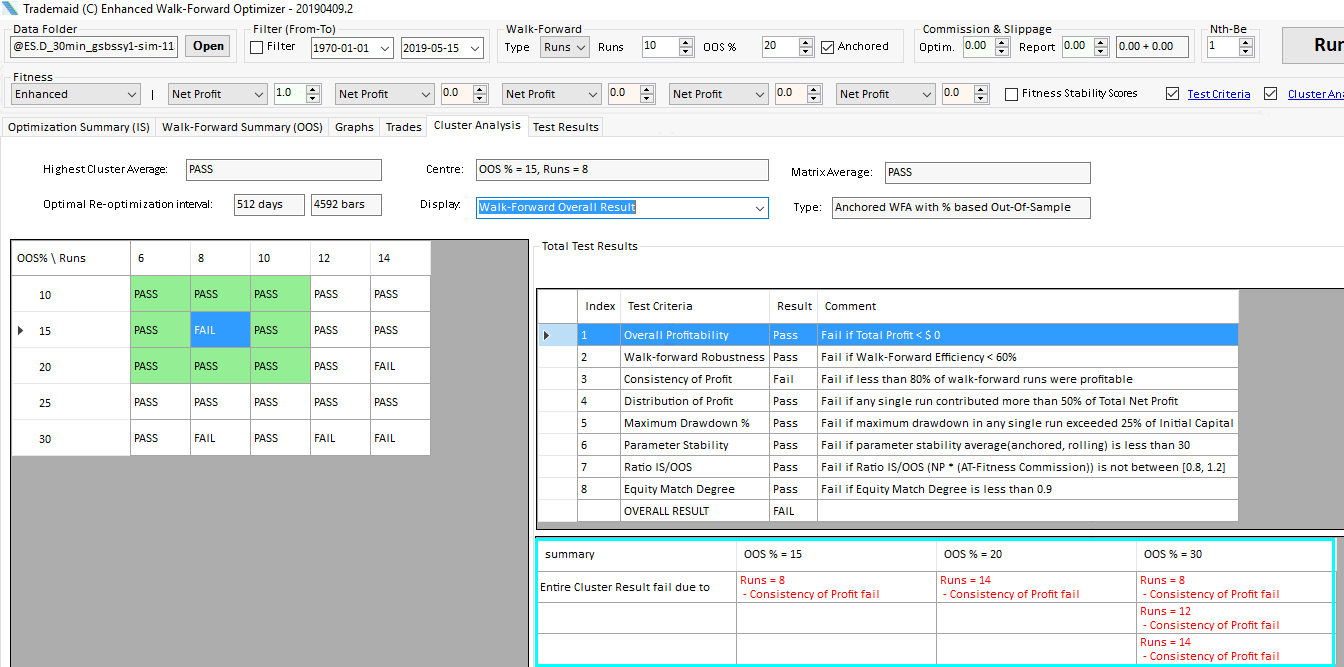Decrease the OOS % spinner value

(x=806, y=51)
